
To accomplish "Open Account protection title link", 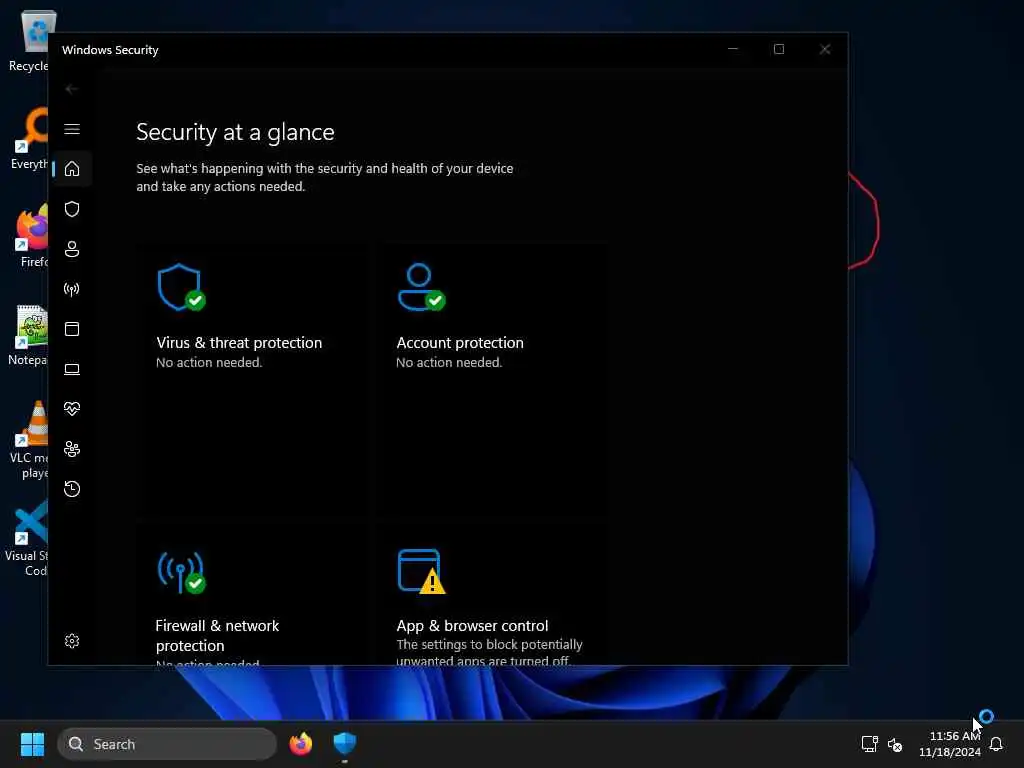I will coord(460,343).
